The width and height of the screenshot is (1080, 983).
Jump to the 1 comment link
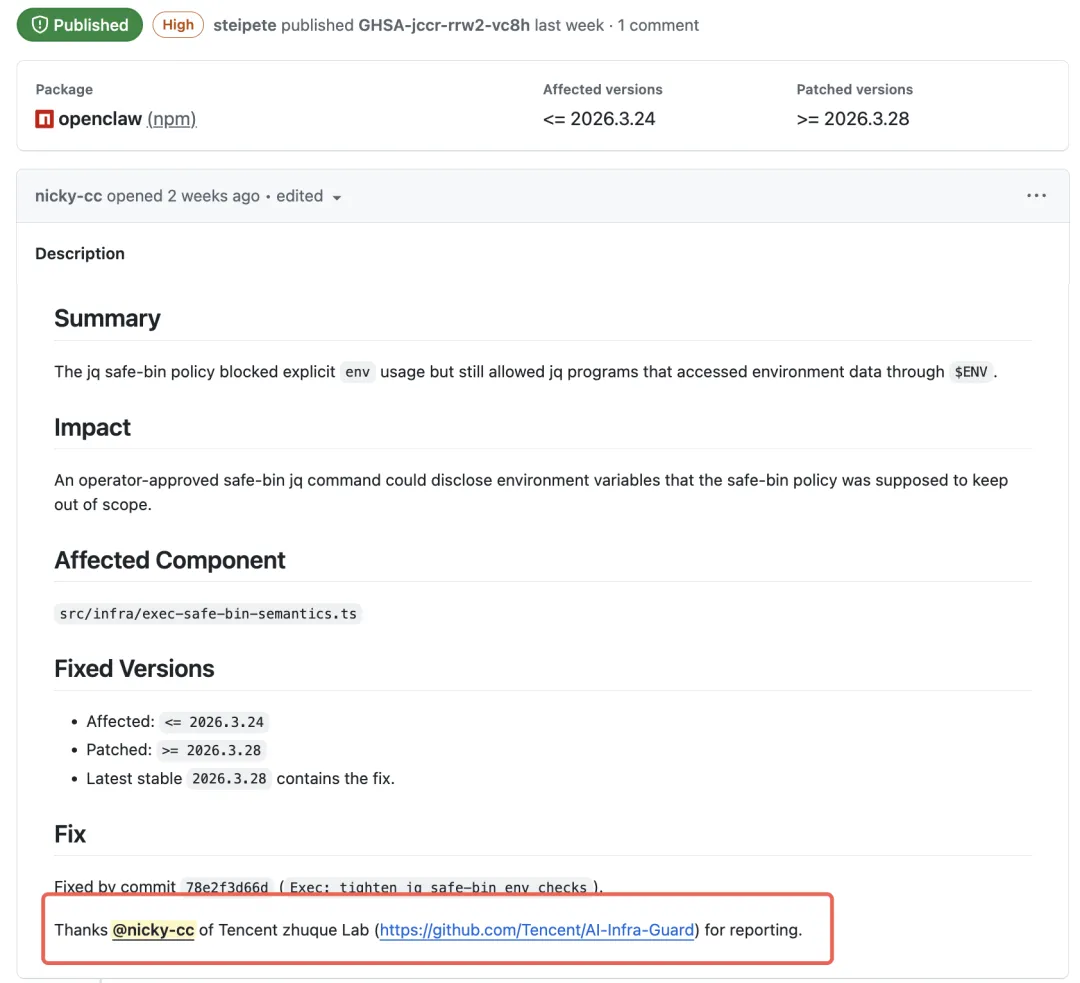click(658, 25)
